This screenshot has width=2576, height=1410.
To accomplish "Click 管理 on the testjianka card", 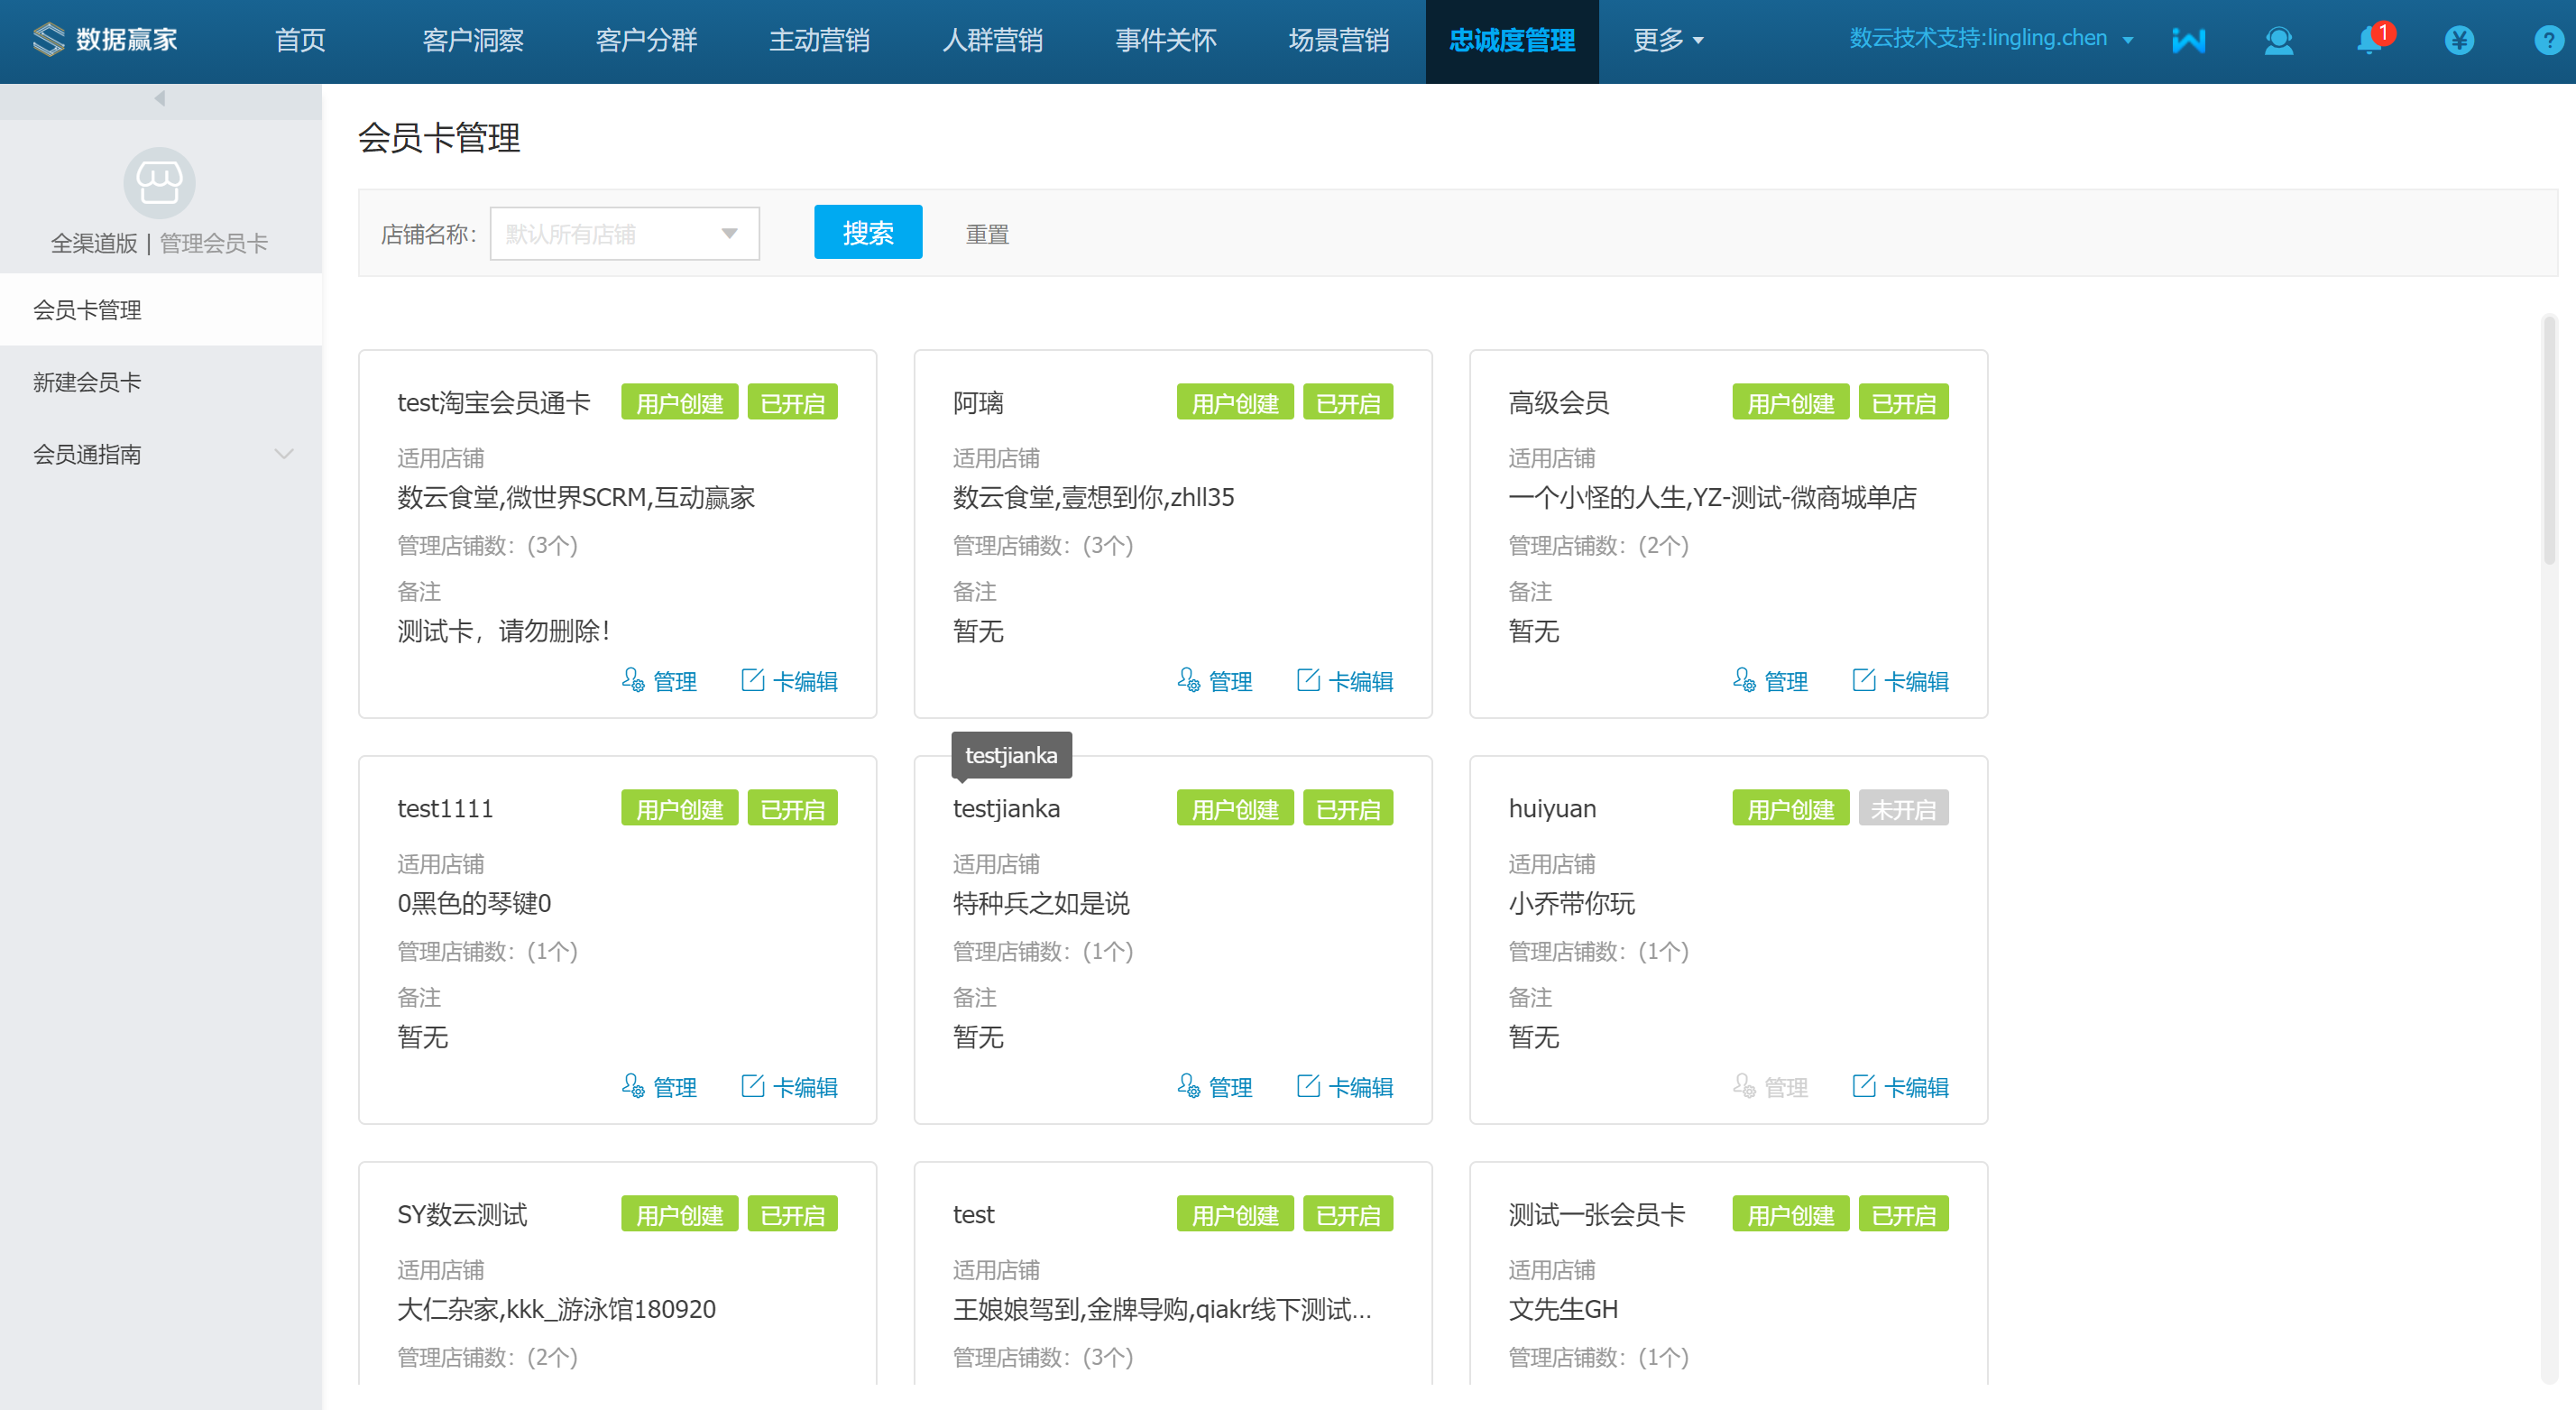I will (x=1215, y=1087).
